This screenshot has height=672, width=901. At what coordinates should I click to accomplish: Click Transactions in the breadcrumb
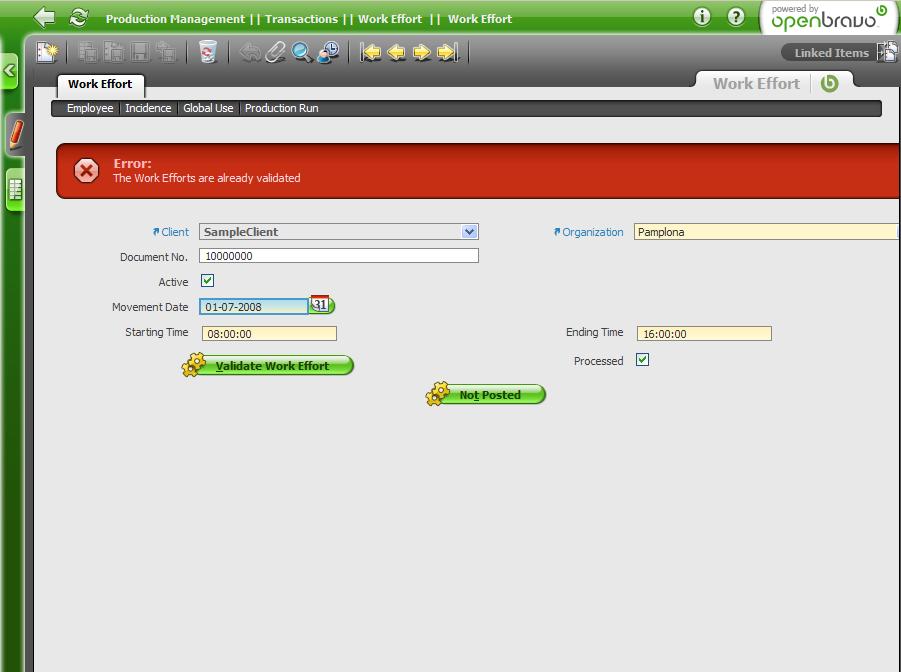[x=301, y=19]
